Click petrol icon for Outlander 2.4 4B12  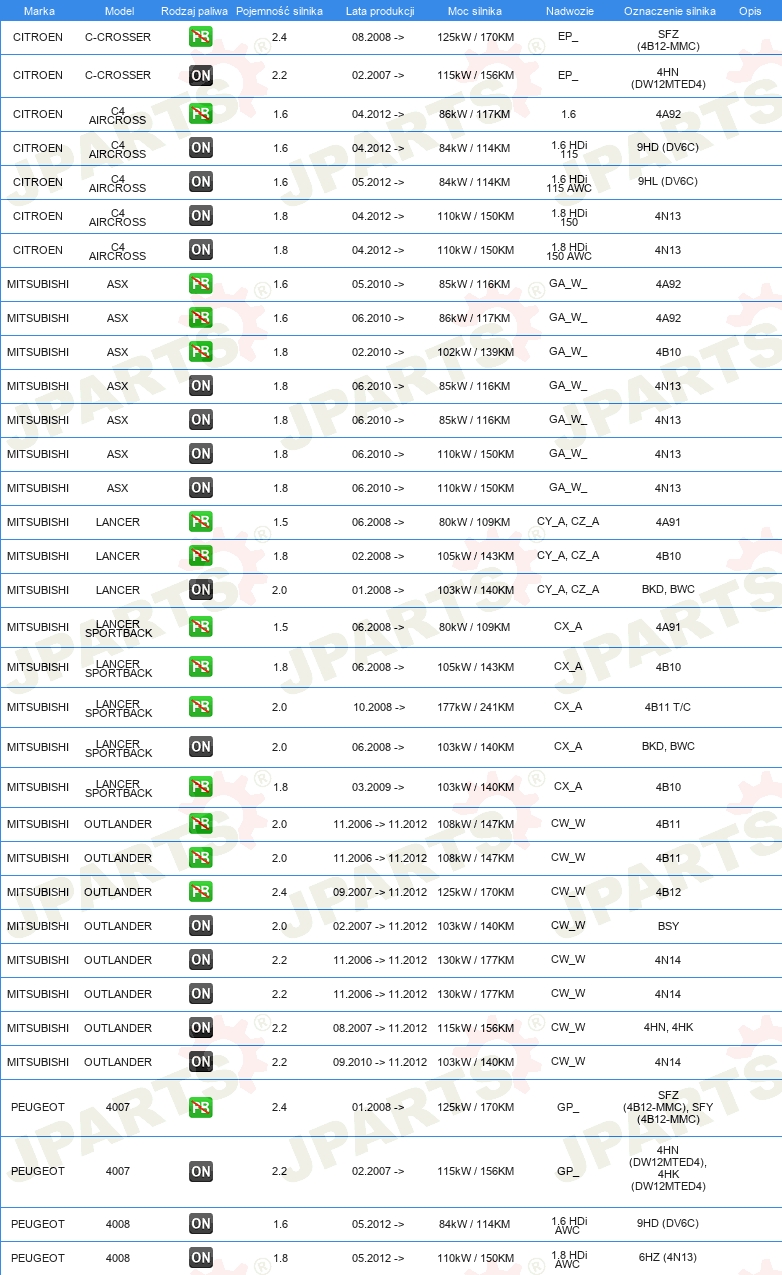click(x=201, y=892)
